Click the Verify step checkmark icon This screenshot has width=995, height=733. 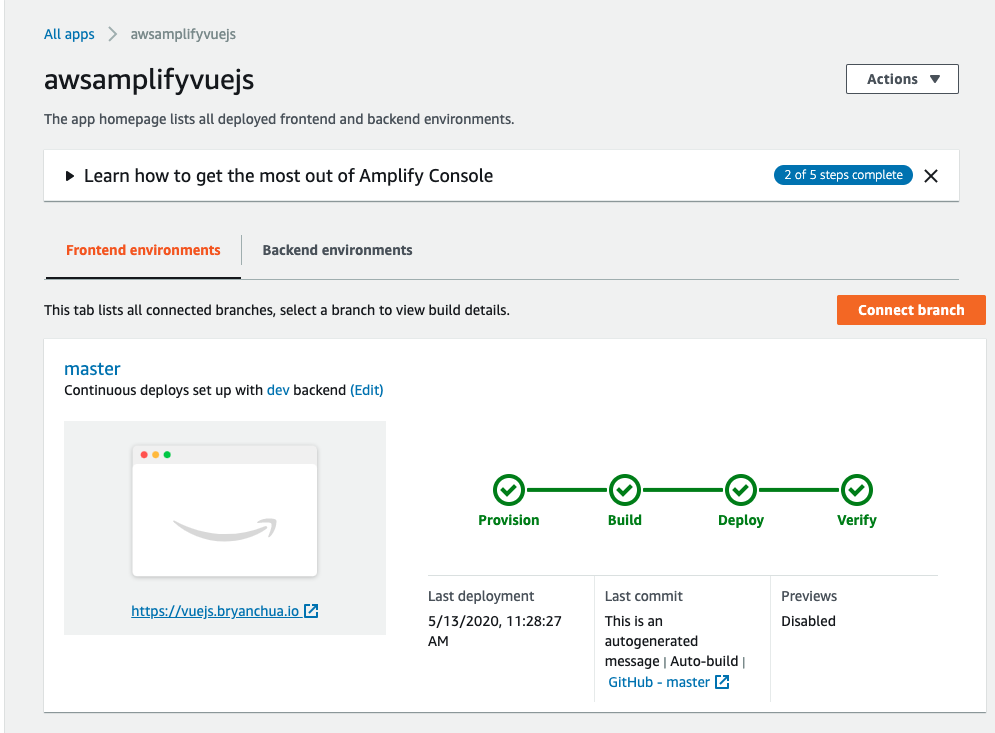click(x=857, y=490)
